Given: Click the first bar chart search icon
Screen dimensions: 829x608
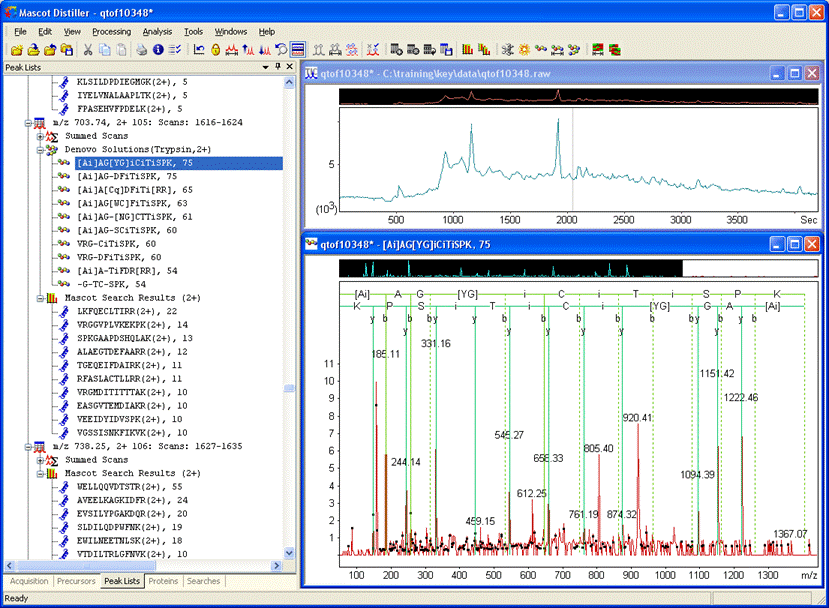Looking at the screenshot, I should point(467,50).
